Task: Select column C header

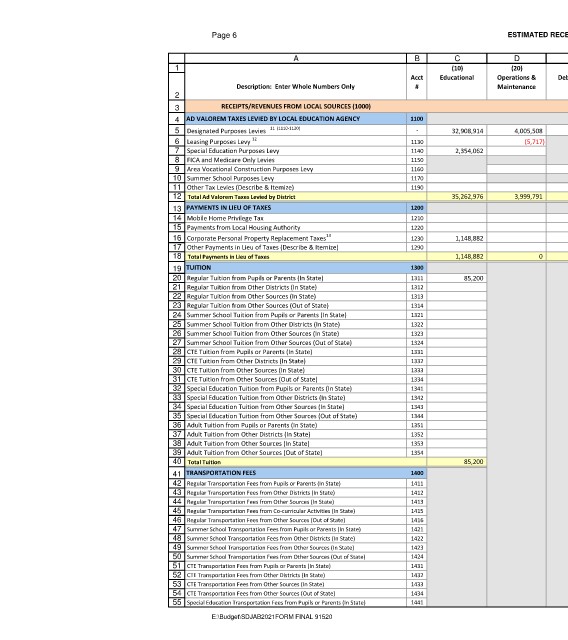Action: (457, 58)
